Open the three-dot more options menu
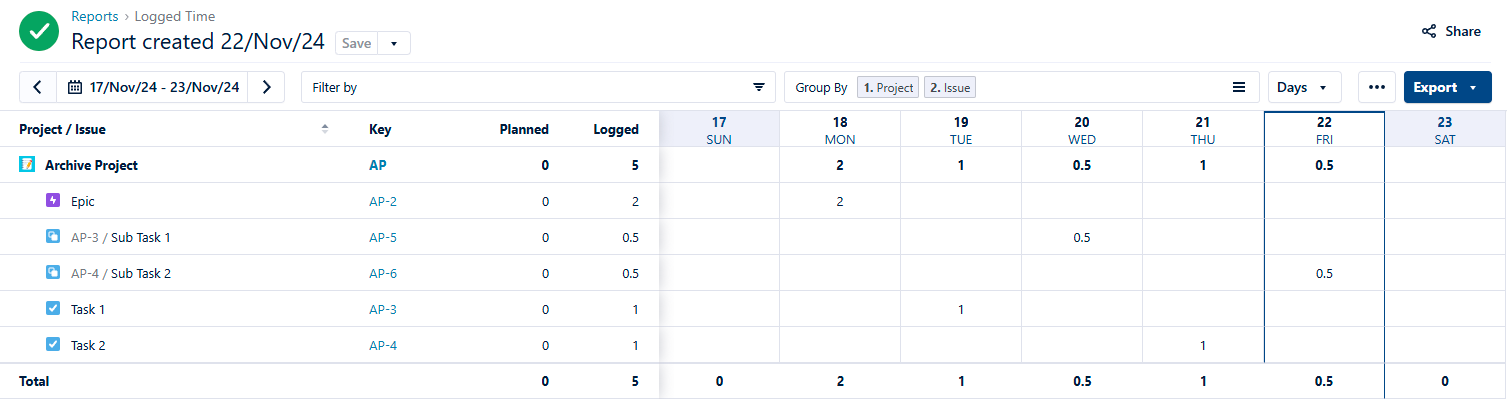 point(1376,87)
